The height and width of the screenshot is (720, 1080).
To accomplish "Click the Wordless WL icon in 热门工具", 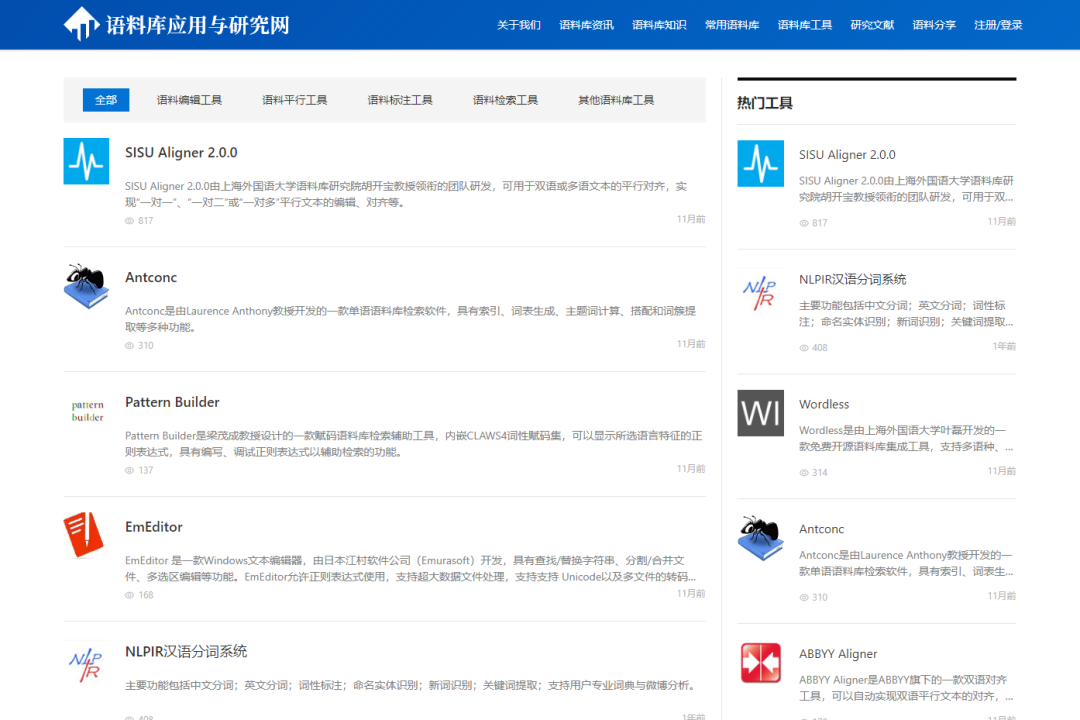I will tap(760, 413).
